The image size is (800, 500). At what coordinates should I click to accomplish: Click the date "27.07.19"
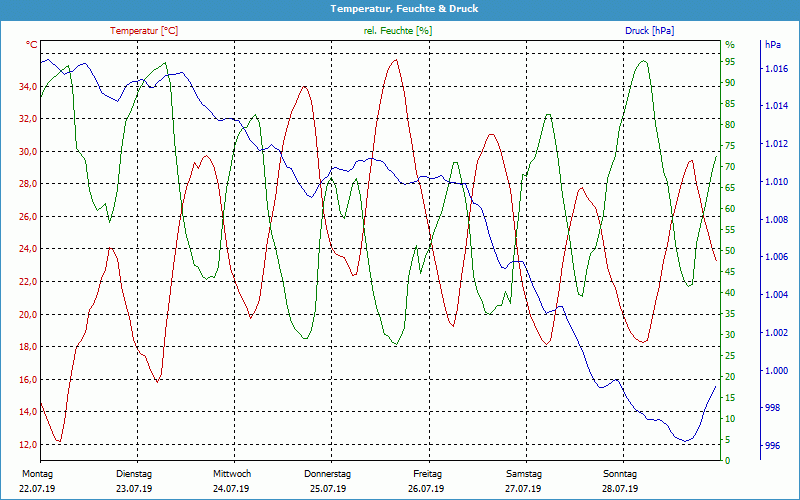coord(523,489)
